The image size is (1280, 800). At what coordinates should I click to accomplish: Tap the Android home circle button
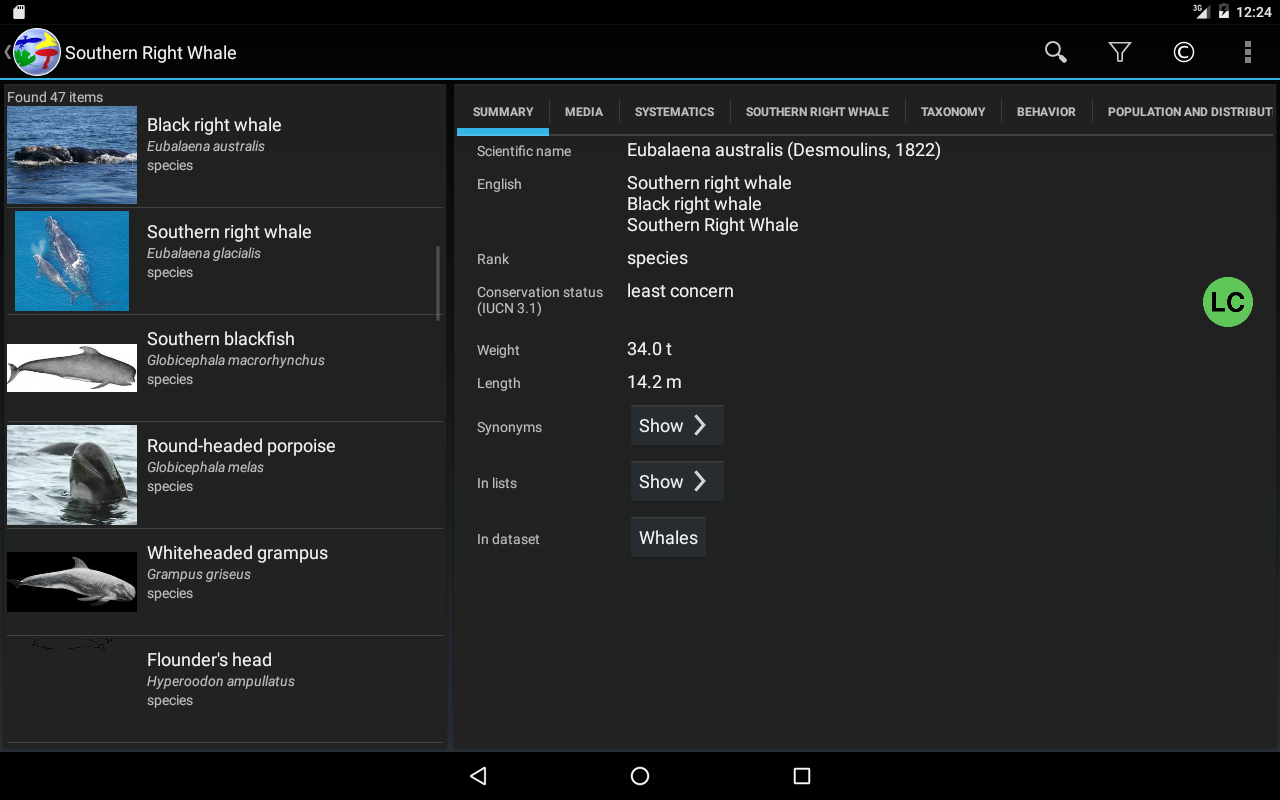tap(640, 776)
